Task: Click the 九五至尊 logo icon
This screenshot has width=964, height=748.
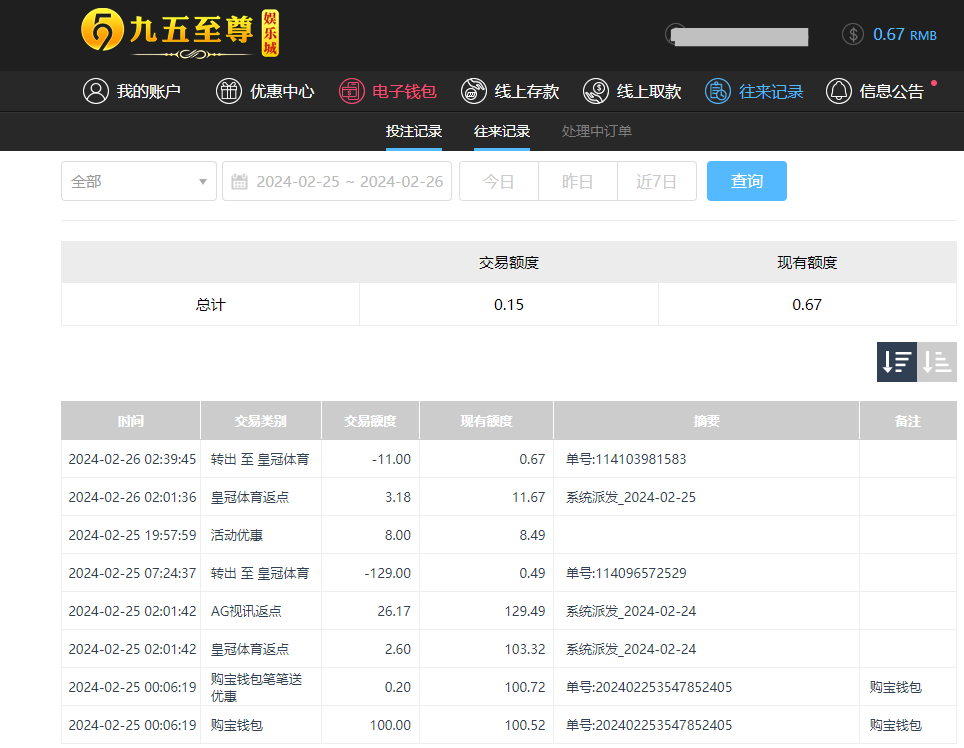Action: pyautogui.click(x=101, y=30)
